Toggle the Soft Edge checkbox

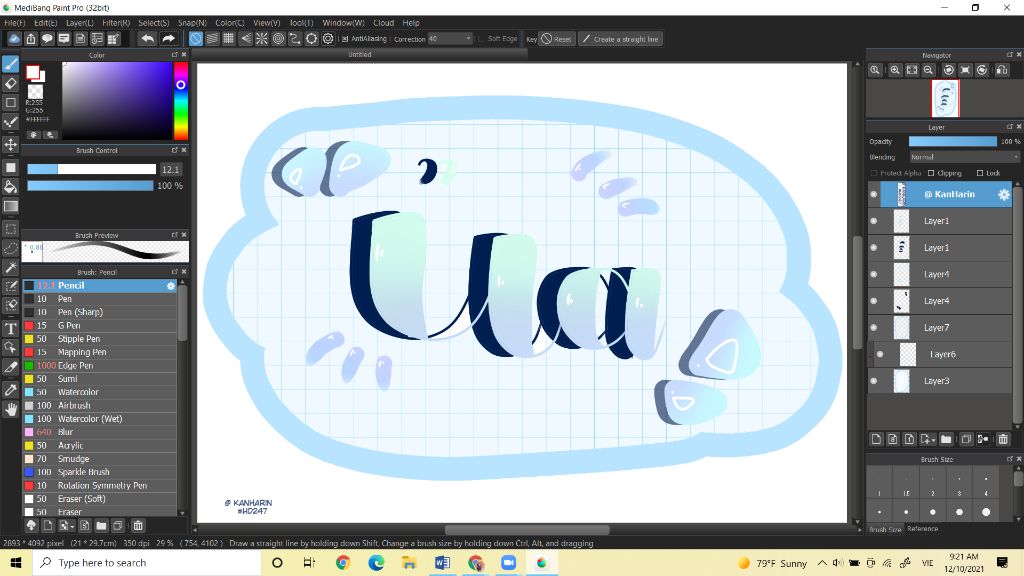(481, 39)
